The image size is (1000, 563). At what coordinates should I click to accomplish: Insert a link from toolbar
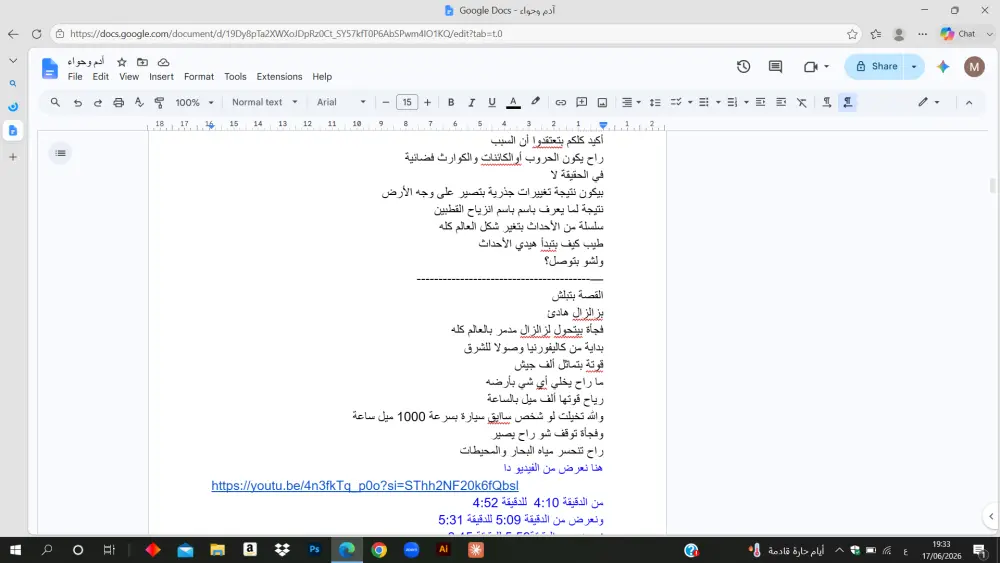[561, 102]
